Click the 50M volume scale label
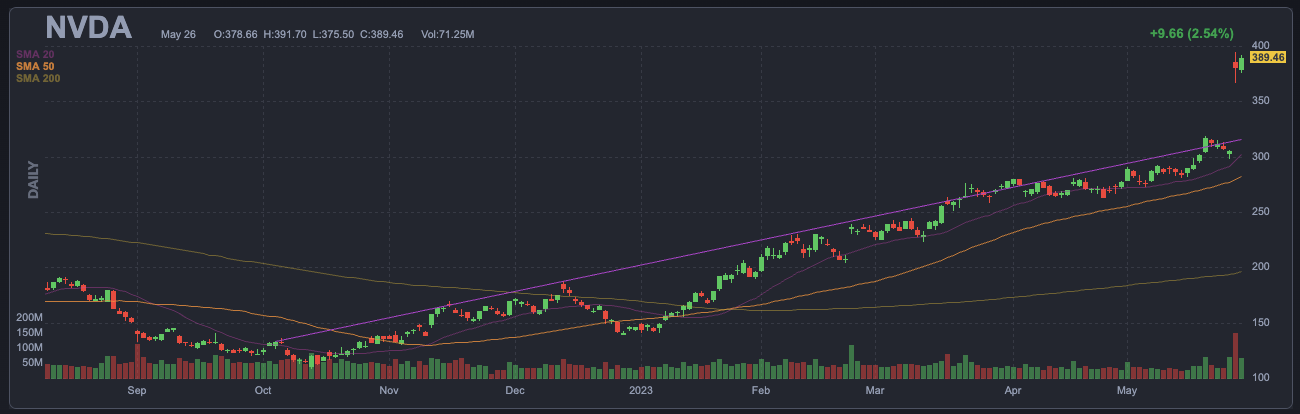 32,362
